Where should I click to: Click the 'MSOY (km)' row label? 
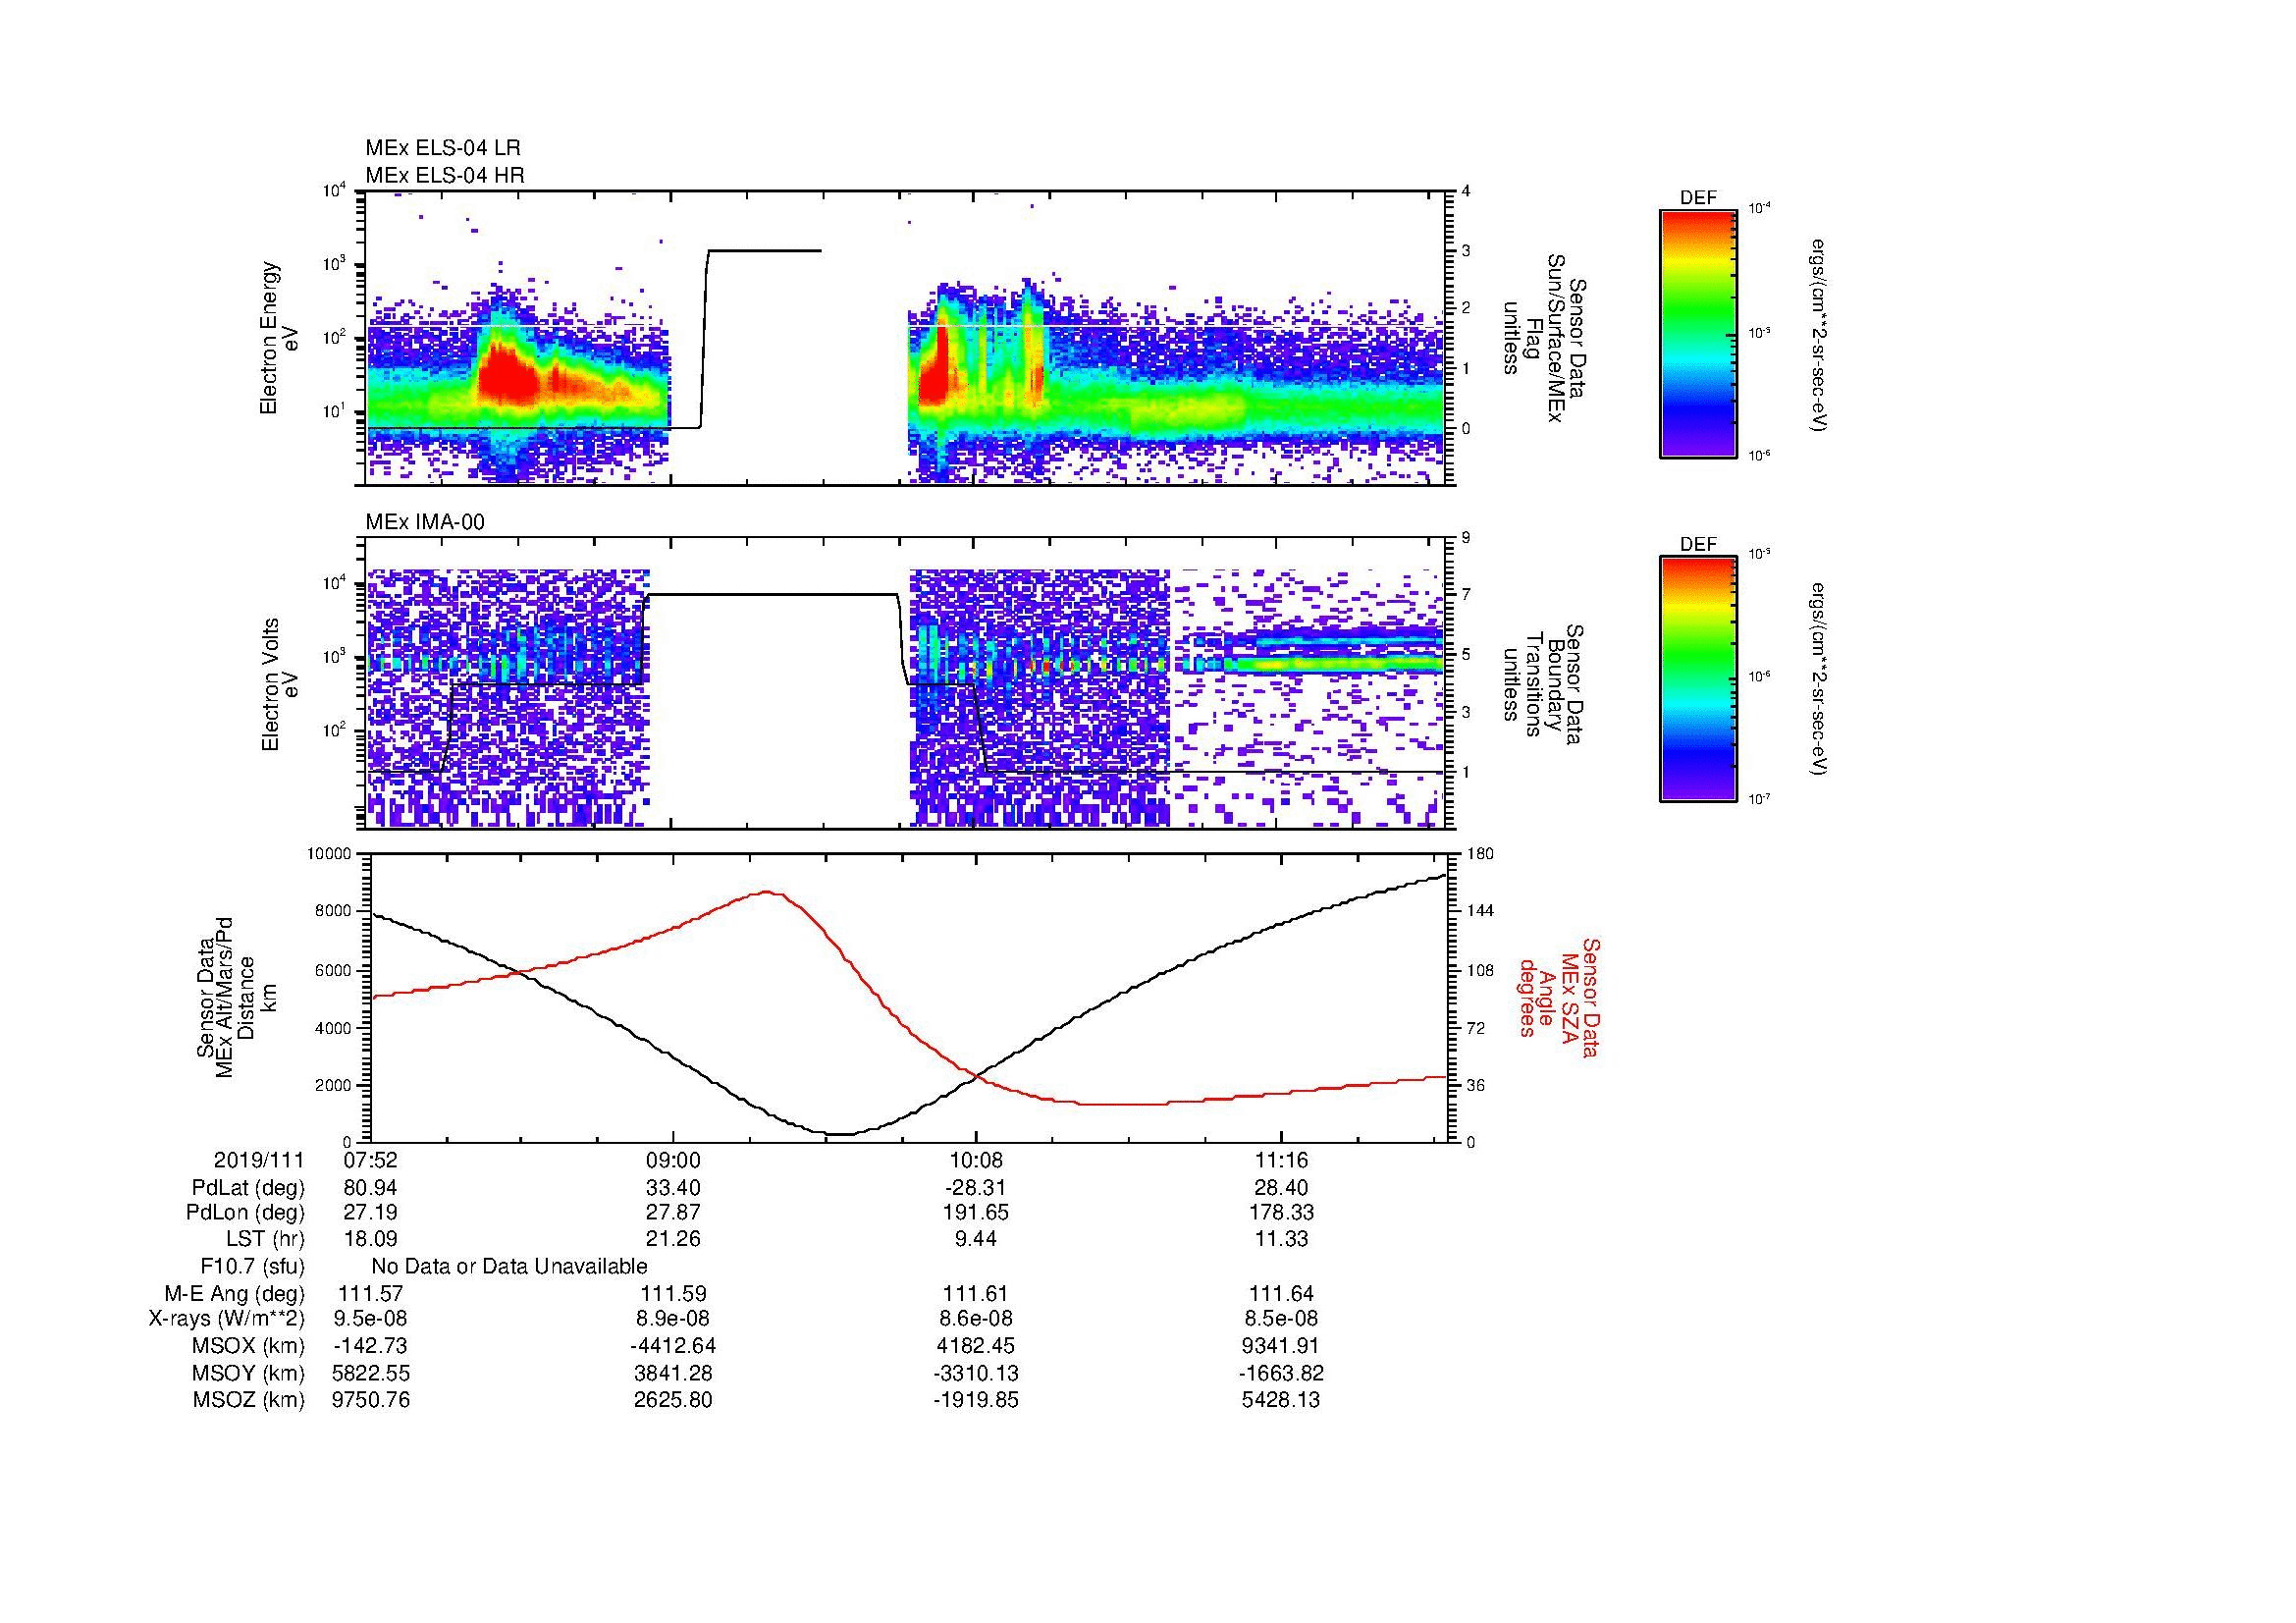248,1373
